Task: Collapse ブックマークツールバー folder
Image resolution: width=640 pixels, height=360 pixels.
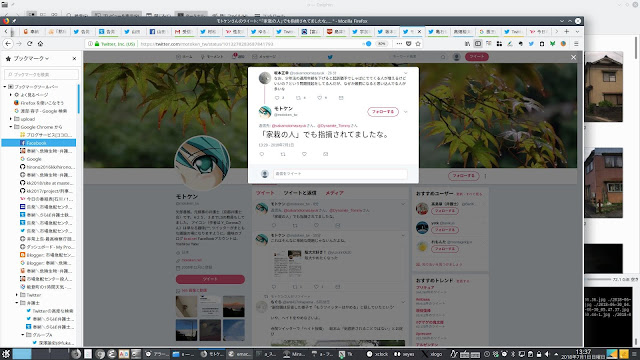Action: coord(5,87)
